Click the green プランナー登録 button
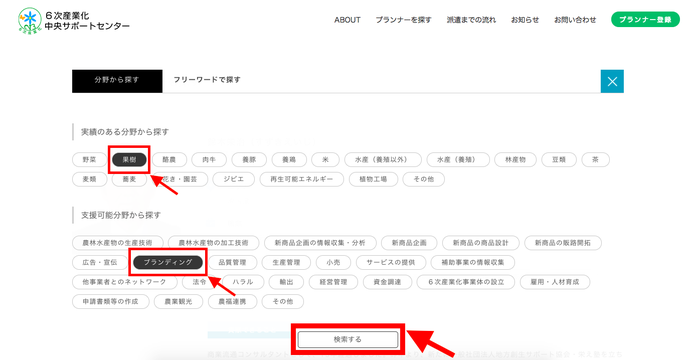 (x=645, y=20)
